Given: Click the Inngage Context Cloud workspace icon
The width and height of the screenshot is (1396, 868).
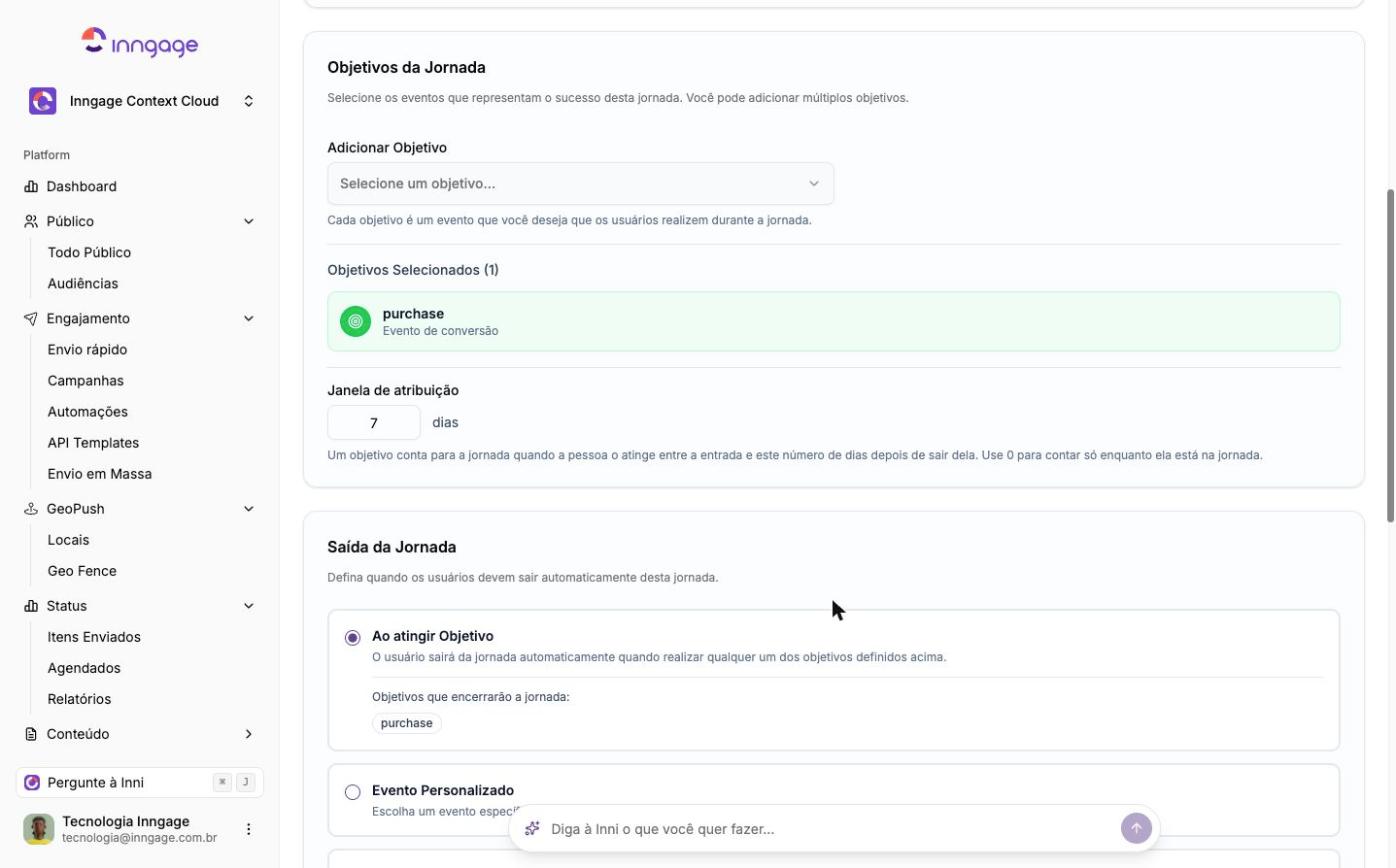Looking at the screenshot, I should click(x=42, y=101).
